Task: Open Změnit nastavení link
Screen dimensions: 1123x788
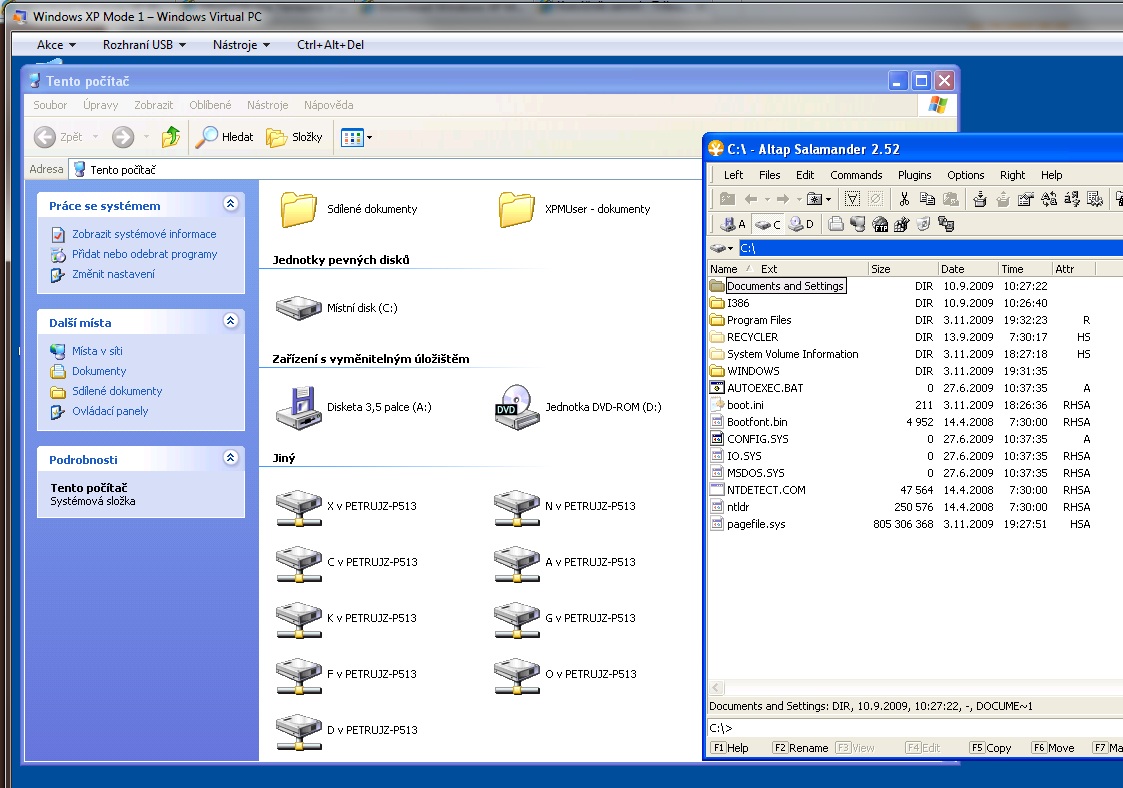Action: pos(113,274)
